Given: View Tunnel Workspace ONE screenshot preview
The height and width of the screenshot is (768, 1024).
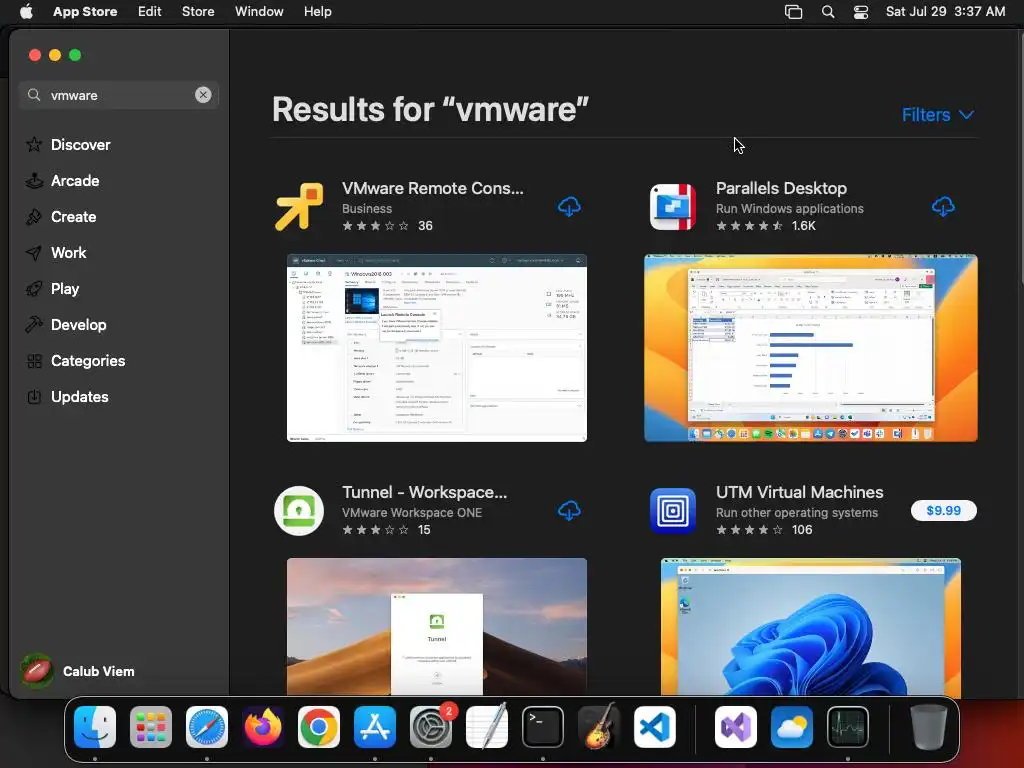Looking at the screenshot, I should (437, 626).
